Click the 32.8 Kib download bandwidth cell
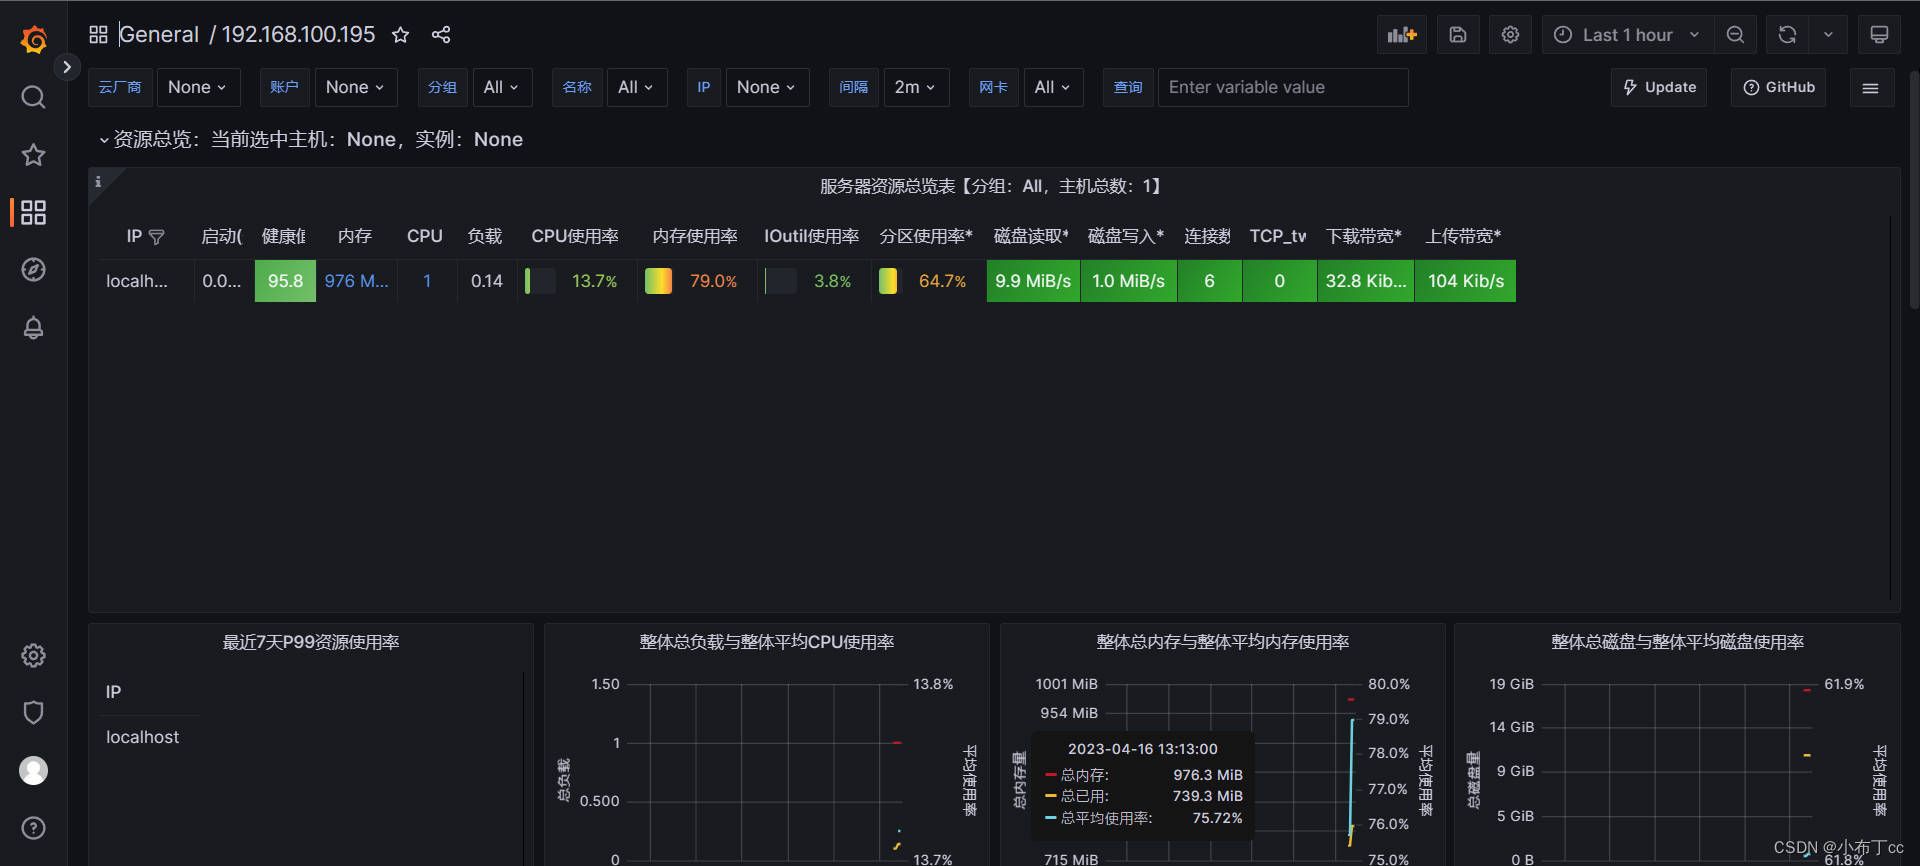 pyautogui.click(x=1366, y=281)
